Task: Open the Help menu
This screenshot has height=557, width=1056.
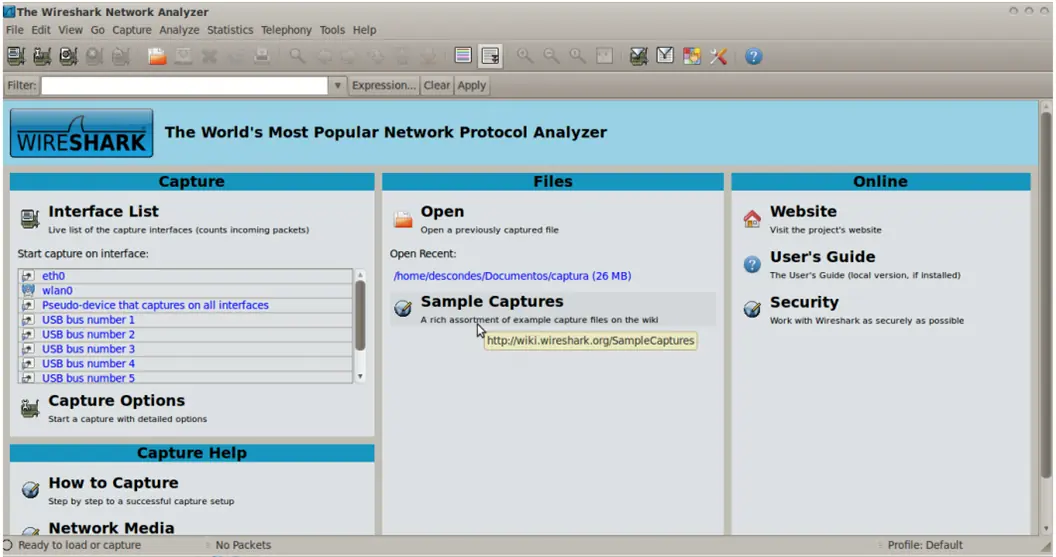Action: (364, 30)
